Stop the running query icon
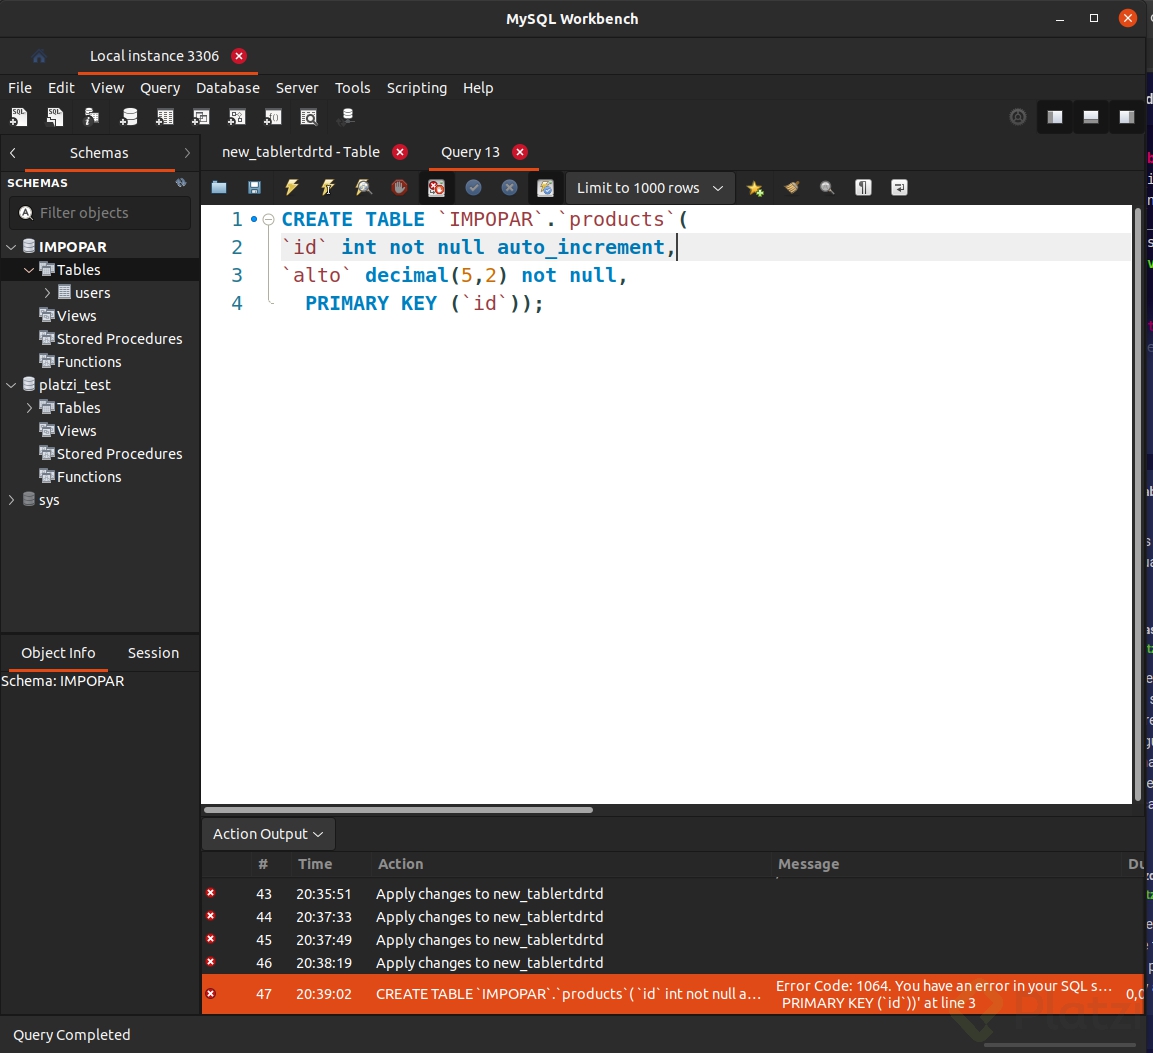Image resolution: width=1153 pixels, height=1053 pixels. 399,188
